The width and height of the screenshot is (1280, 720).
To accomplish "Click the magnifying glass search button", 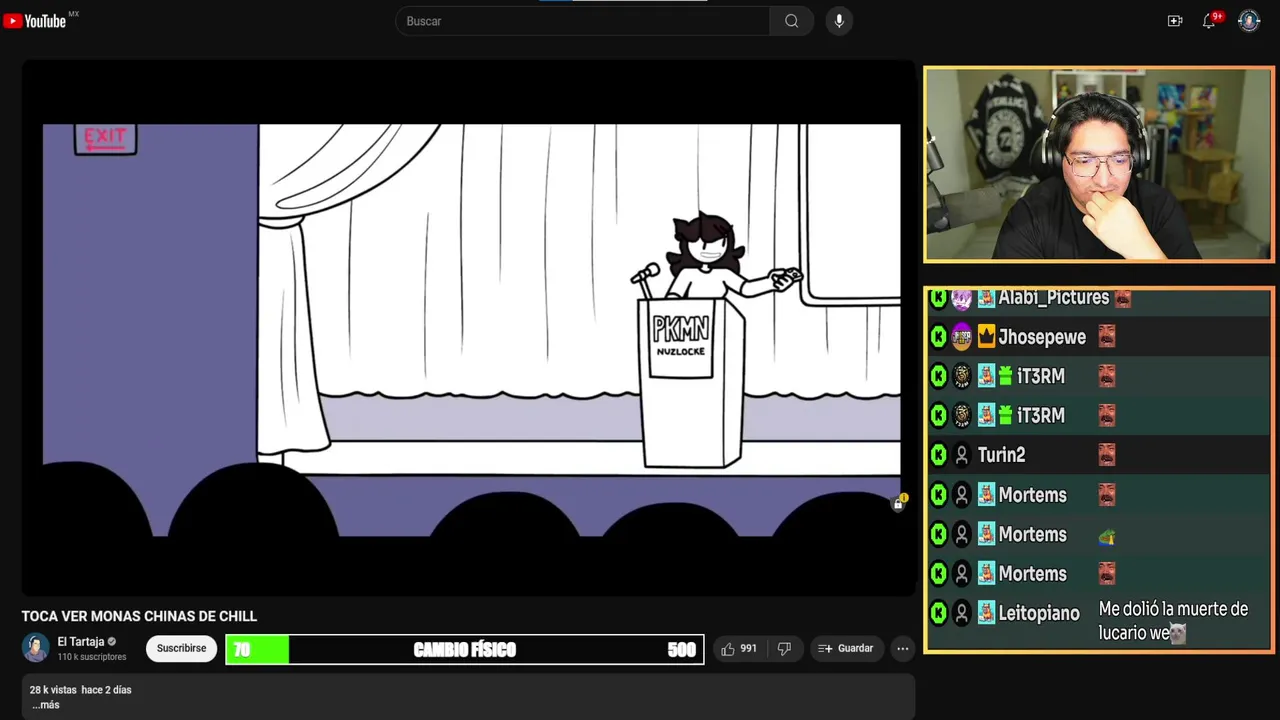I will pyautogui.click(x=792, y=21).
